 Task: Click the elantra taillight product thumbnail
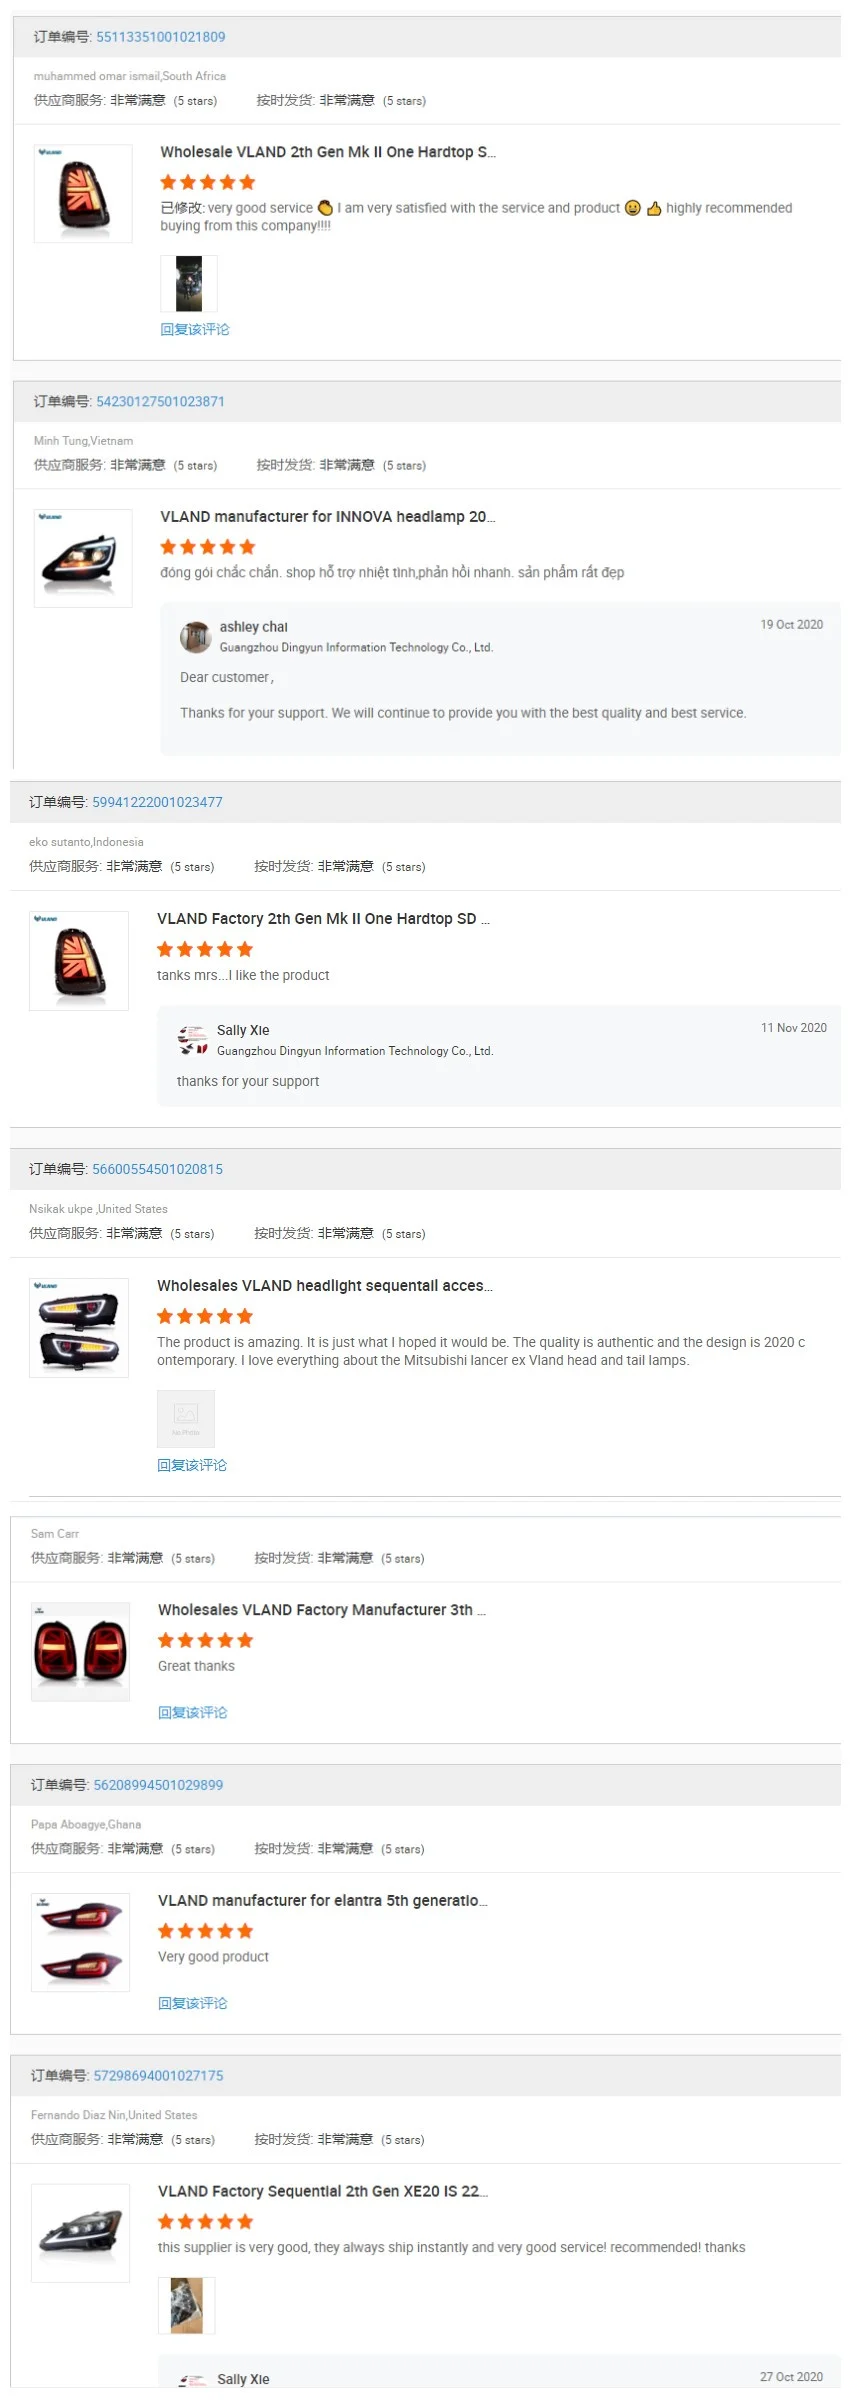click(x=81, y=1943)
